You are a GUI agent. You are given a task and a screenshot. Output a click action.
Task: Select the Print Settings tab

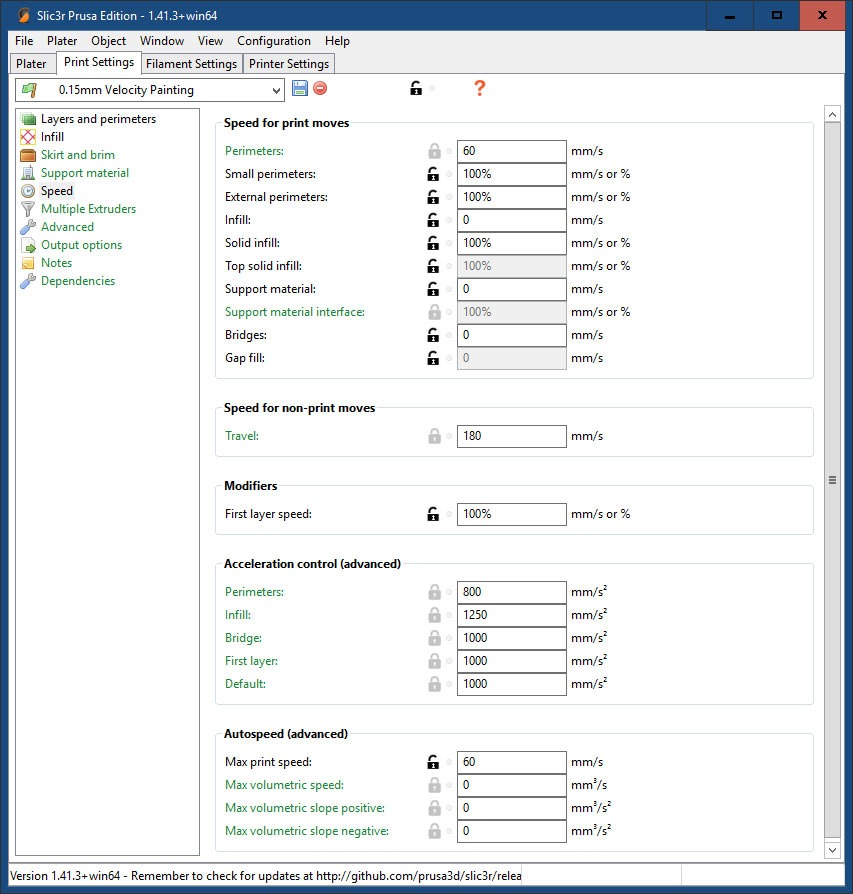point(99,62)
